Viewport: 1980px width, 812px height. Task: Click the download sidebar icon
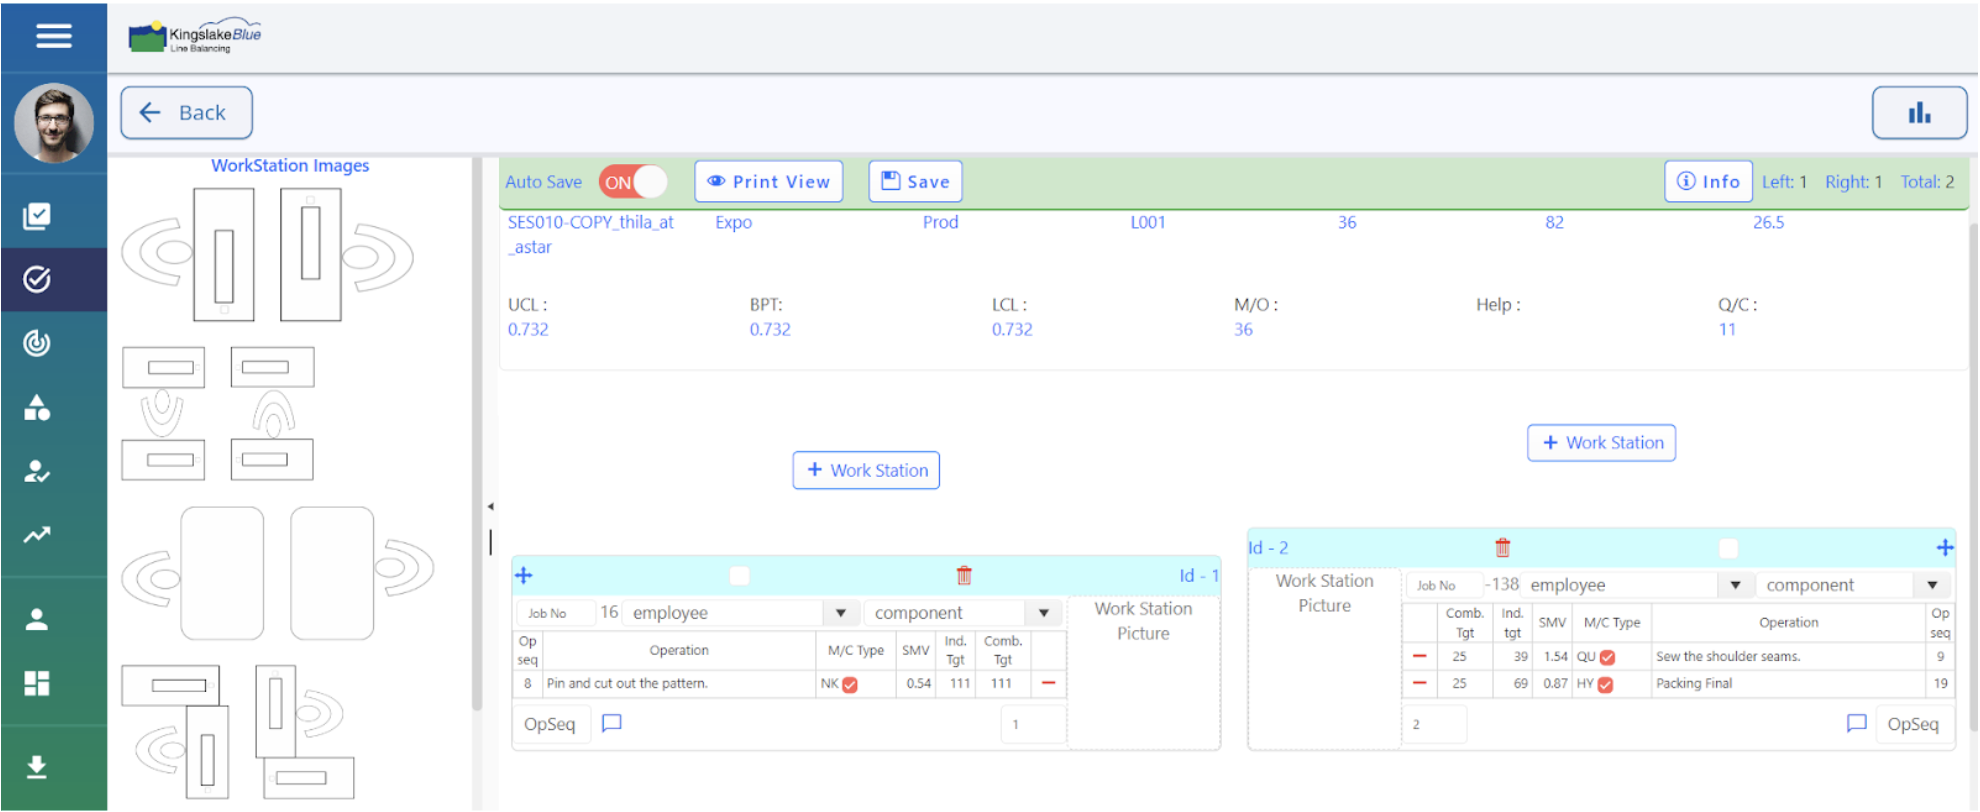point(37,767)
